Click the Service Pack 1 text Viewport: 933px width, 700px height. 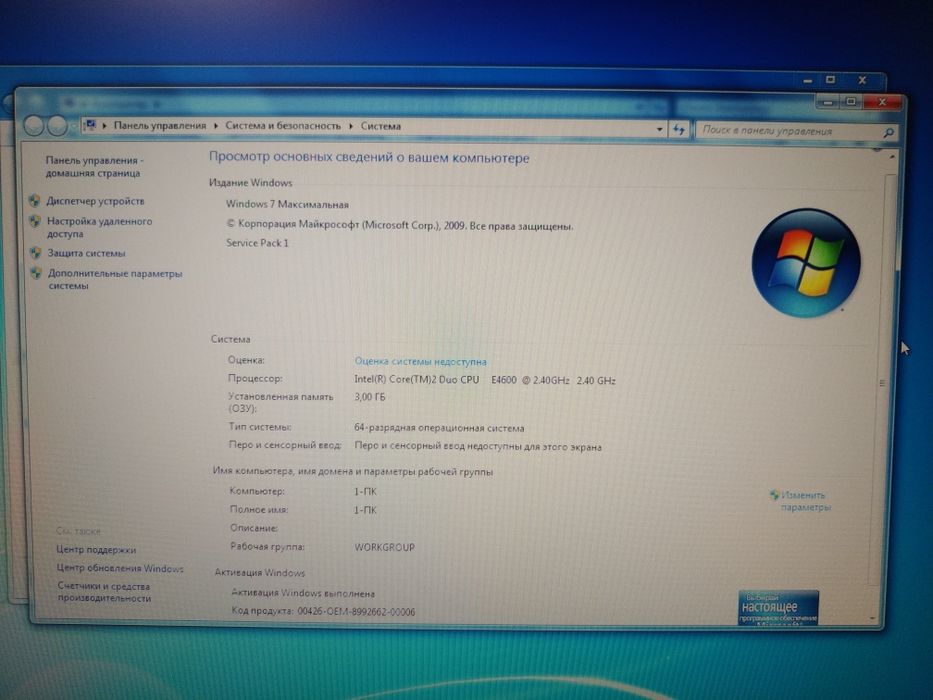tap(257, 243)
